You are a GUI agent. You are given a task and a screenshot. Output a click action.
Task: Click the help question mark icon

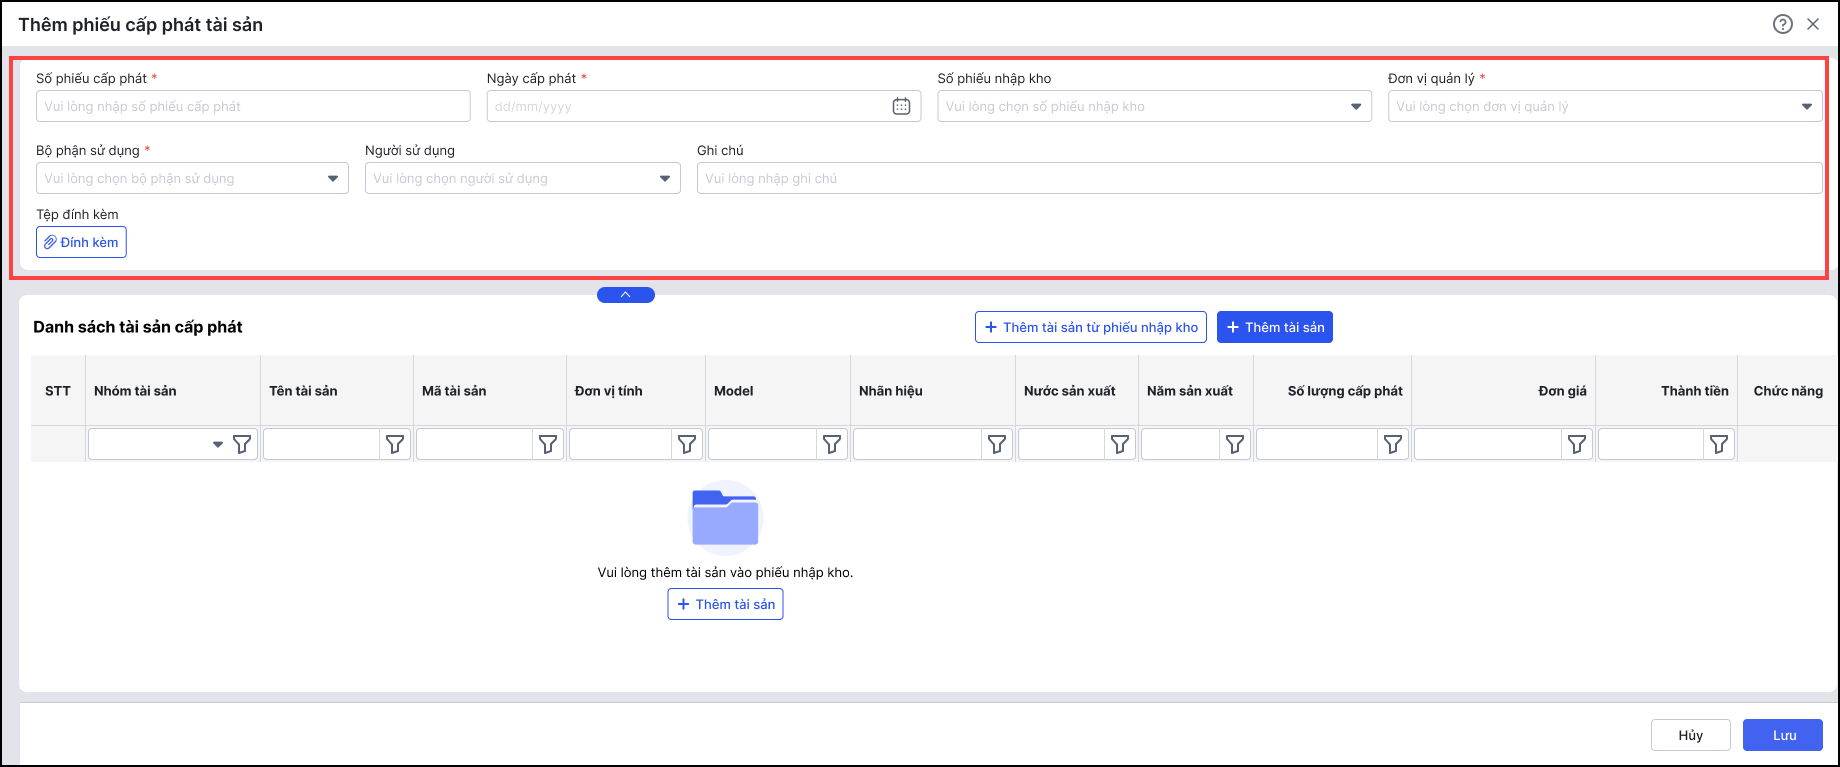click(1782, 24)
